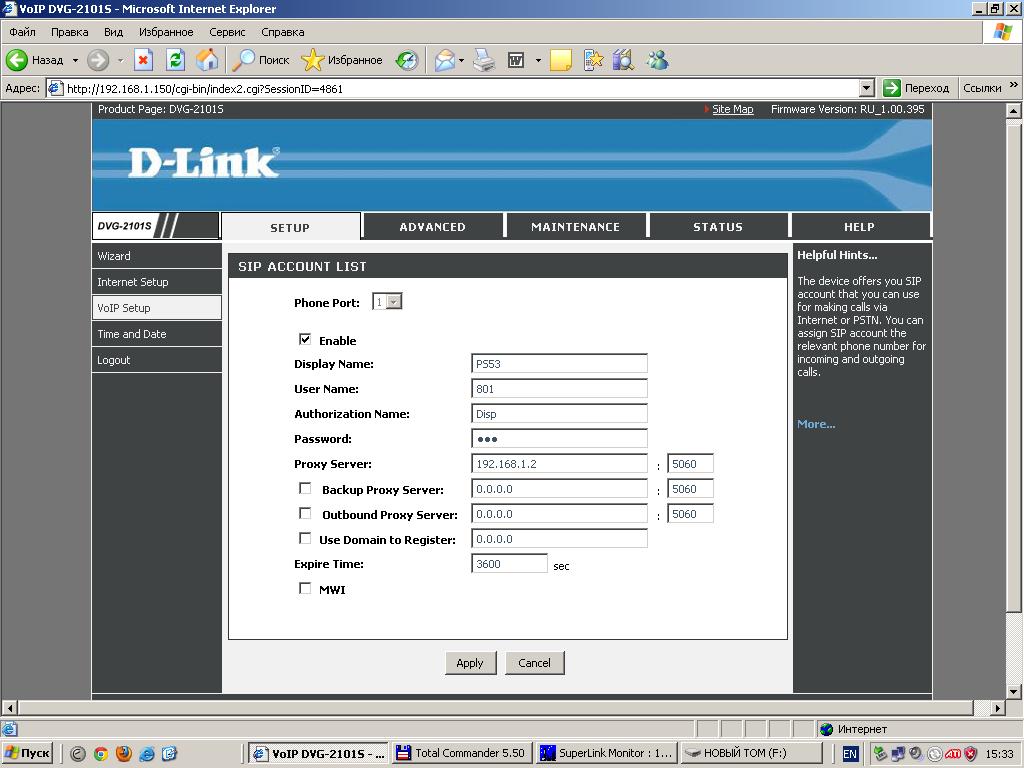Click the Apply button
Image resolution: width=1024 pixels, height=768 pixels.
click(470, 662)
